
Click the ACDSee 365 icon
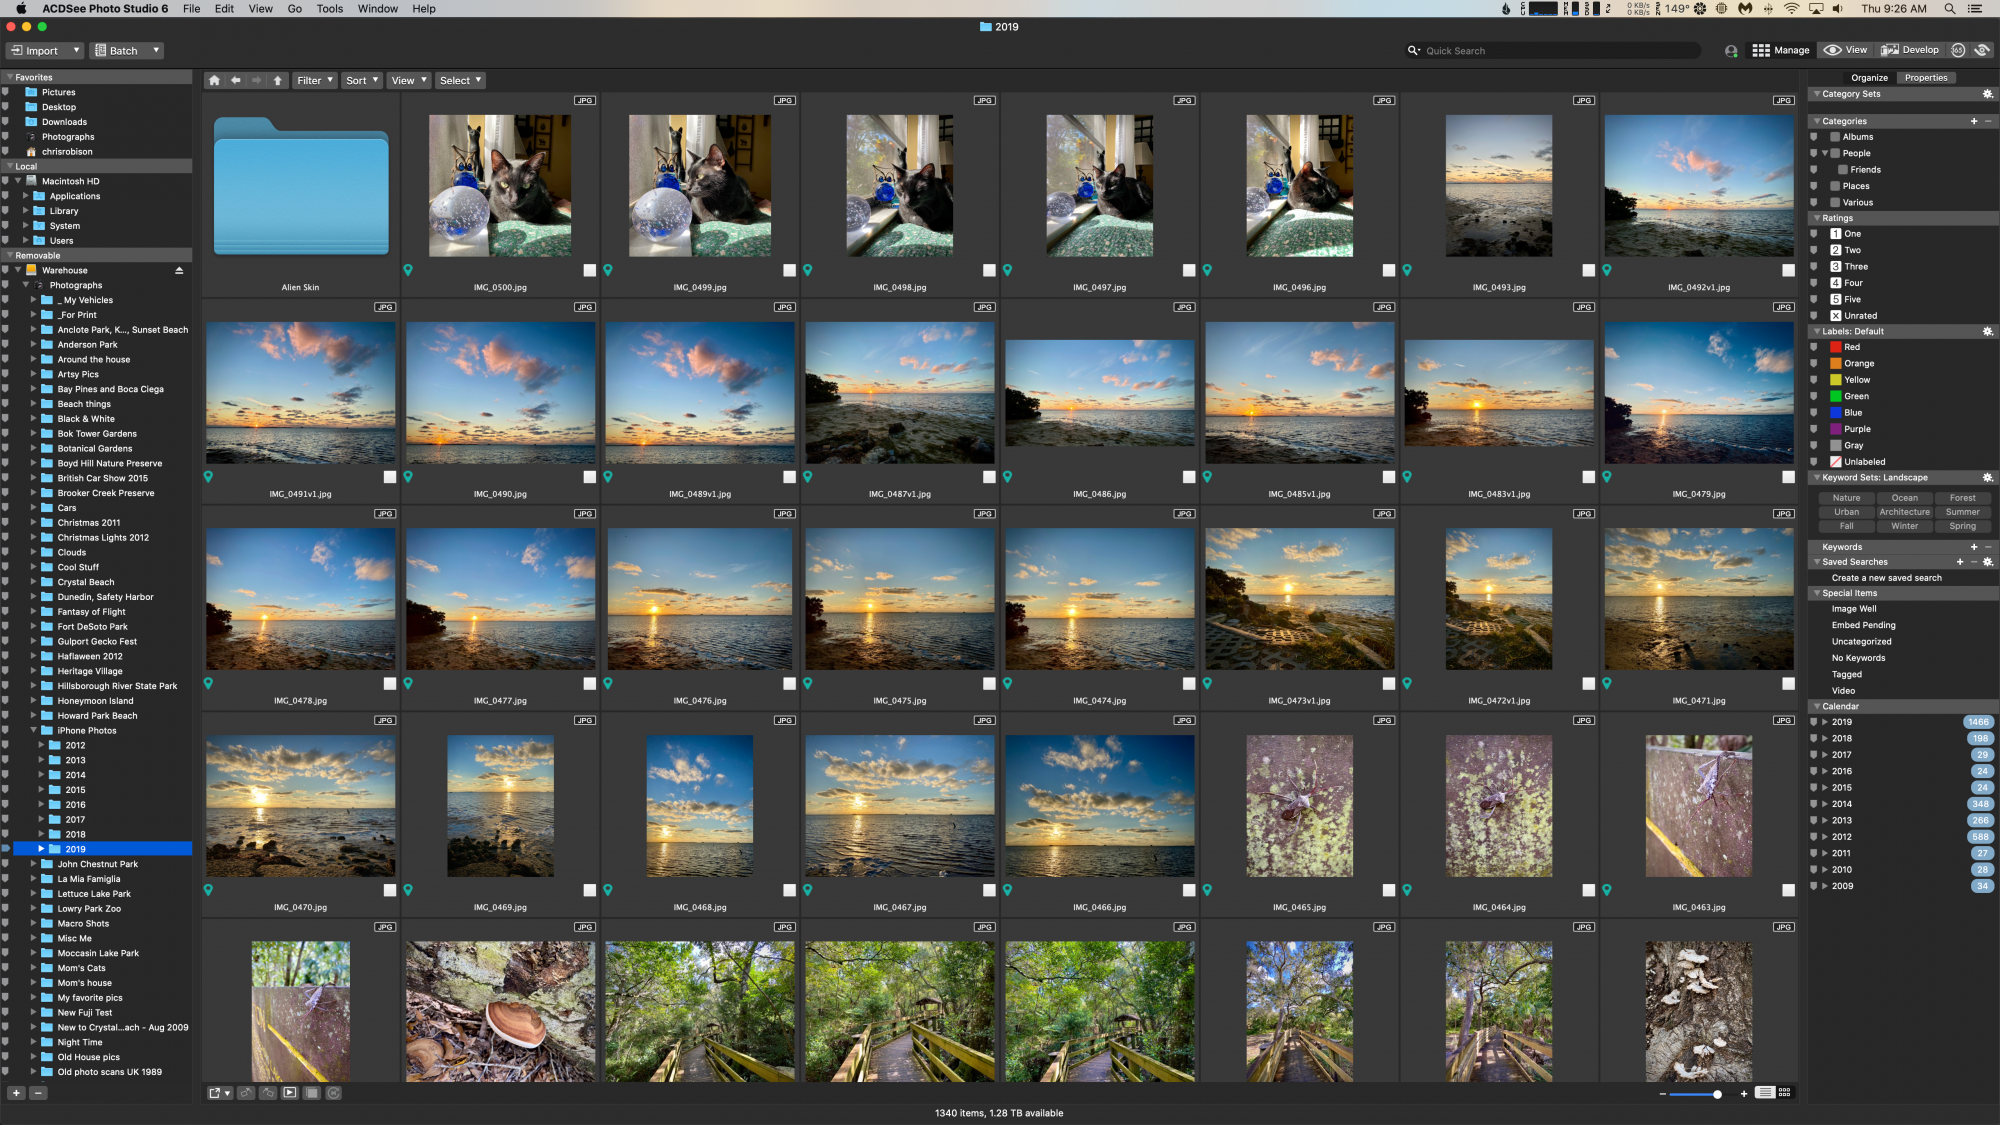click(1958, 50)
